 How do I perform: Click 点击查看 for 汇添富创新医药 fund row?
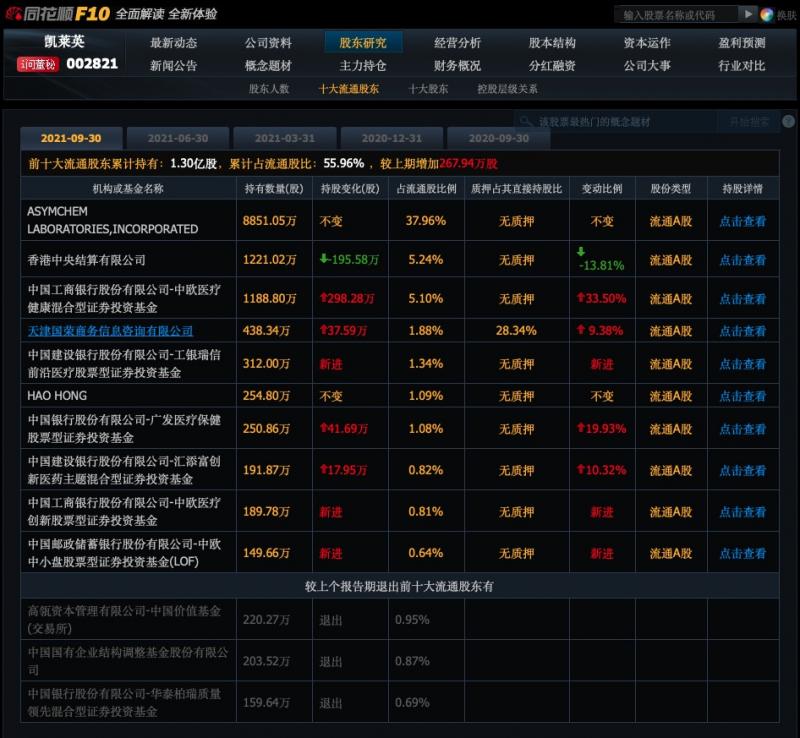743,471
